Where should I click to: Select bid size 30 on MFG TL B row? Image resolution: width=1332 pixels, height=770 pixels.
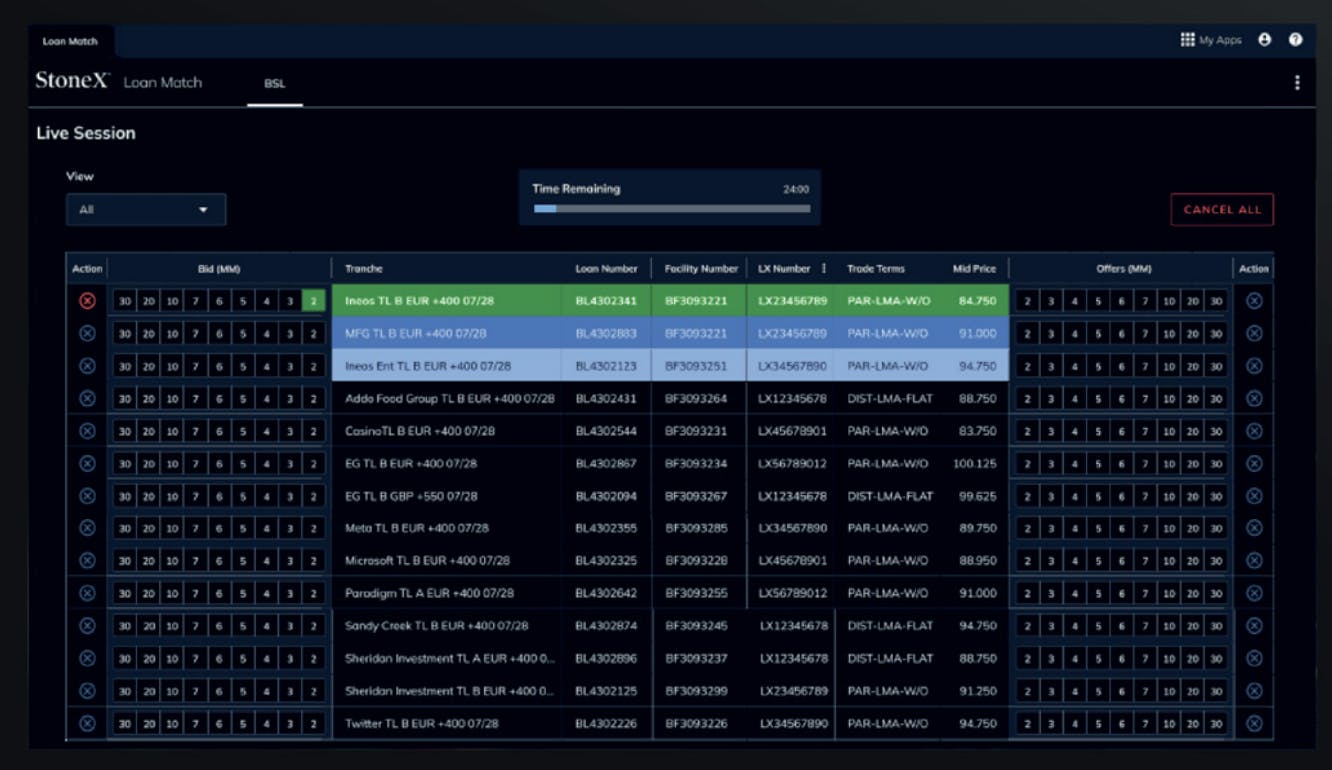click(124, 334)
